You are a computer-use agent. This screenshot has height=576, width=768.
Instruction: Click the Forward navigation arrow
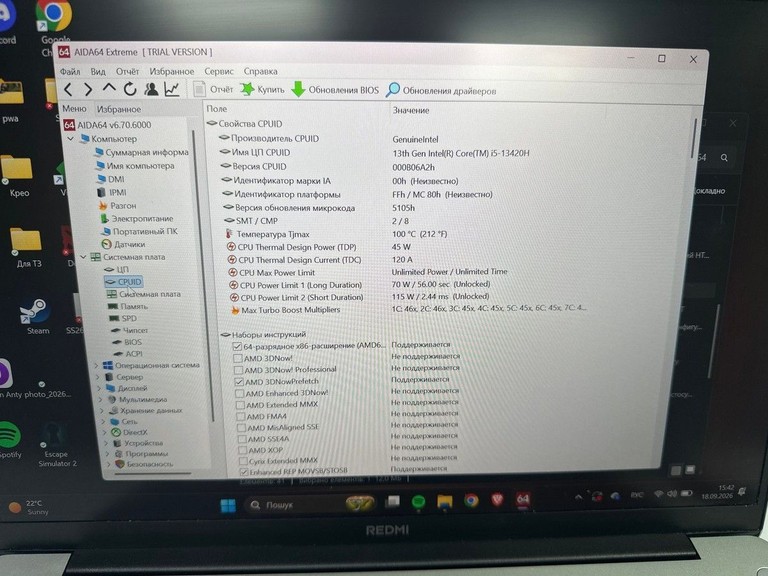pyautogui.click(x=88, y=89)
